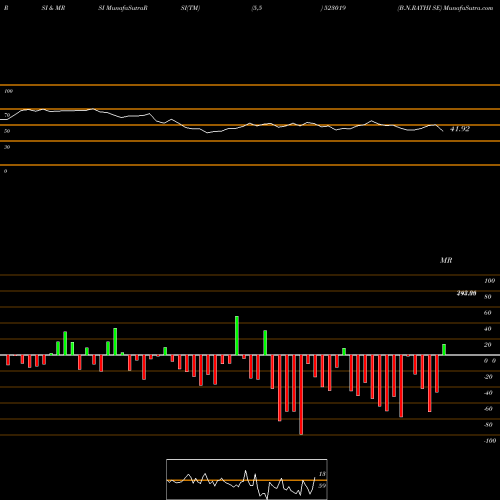Click the 70 level on RSI axis
The image size is (500, 500).
click(x=7, y=115)
